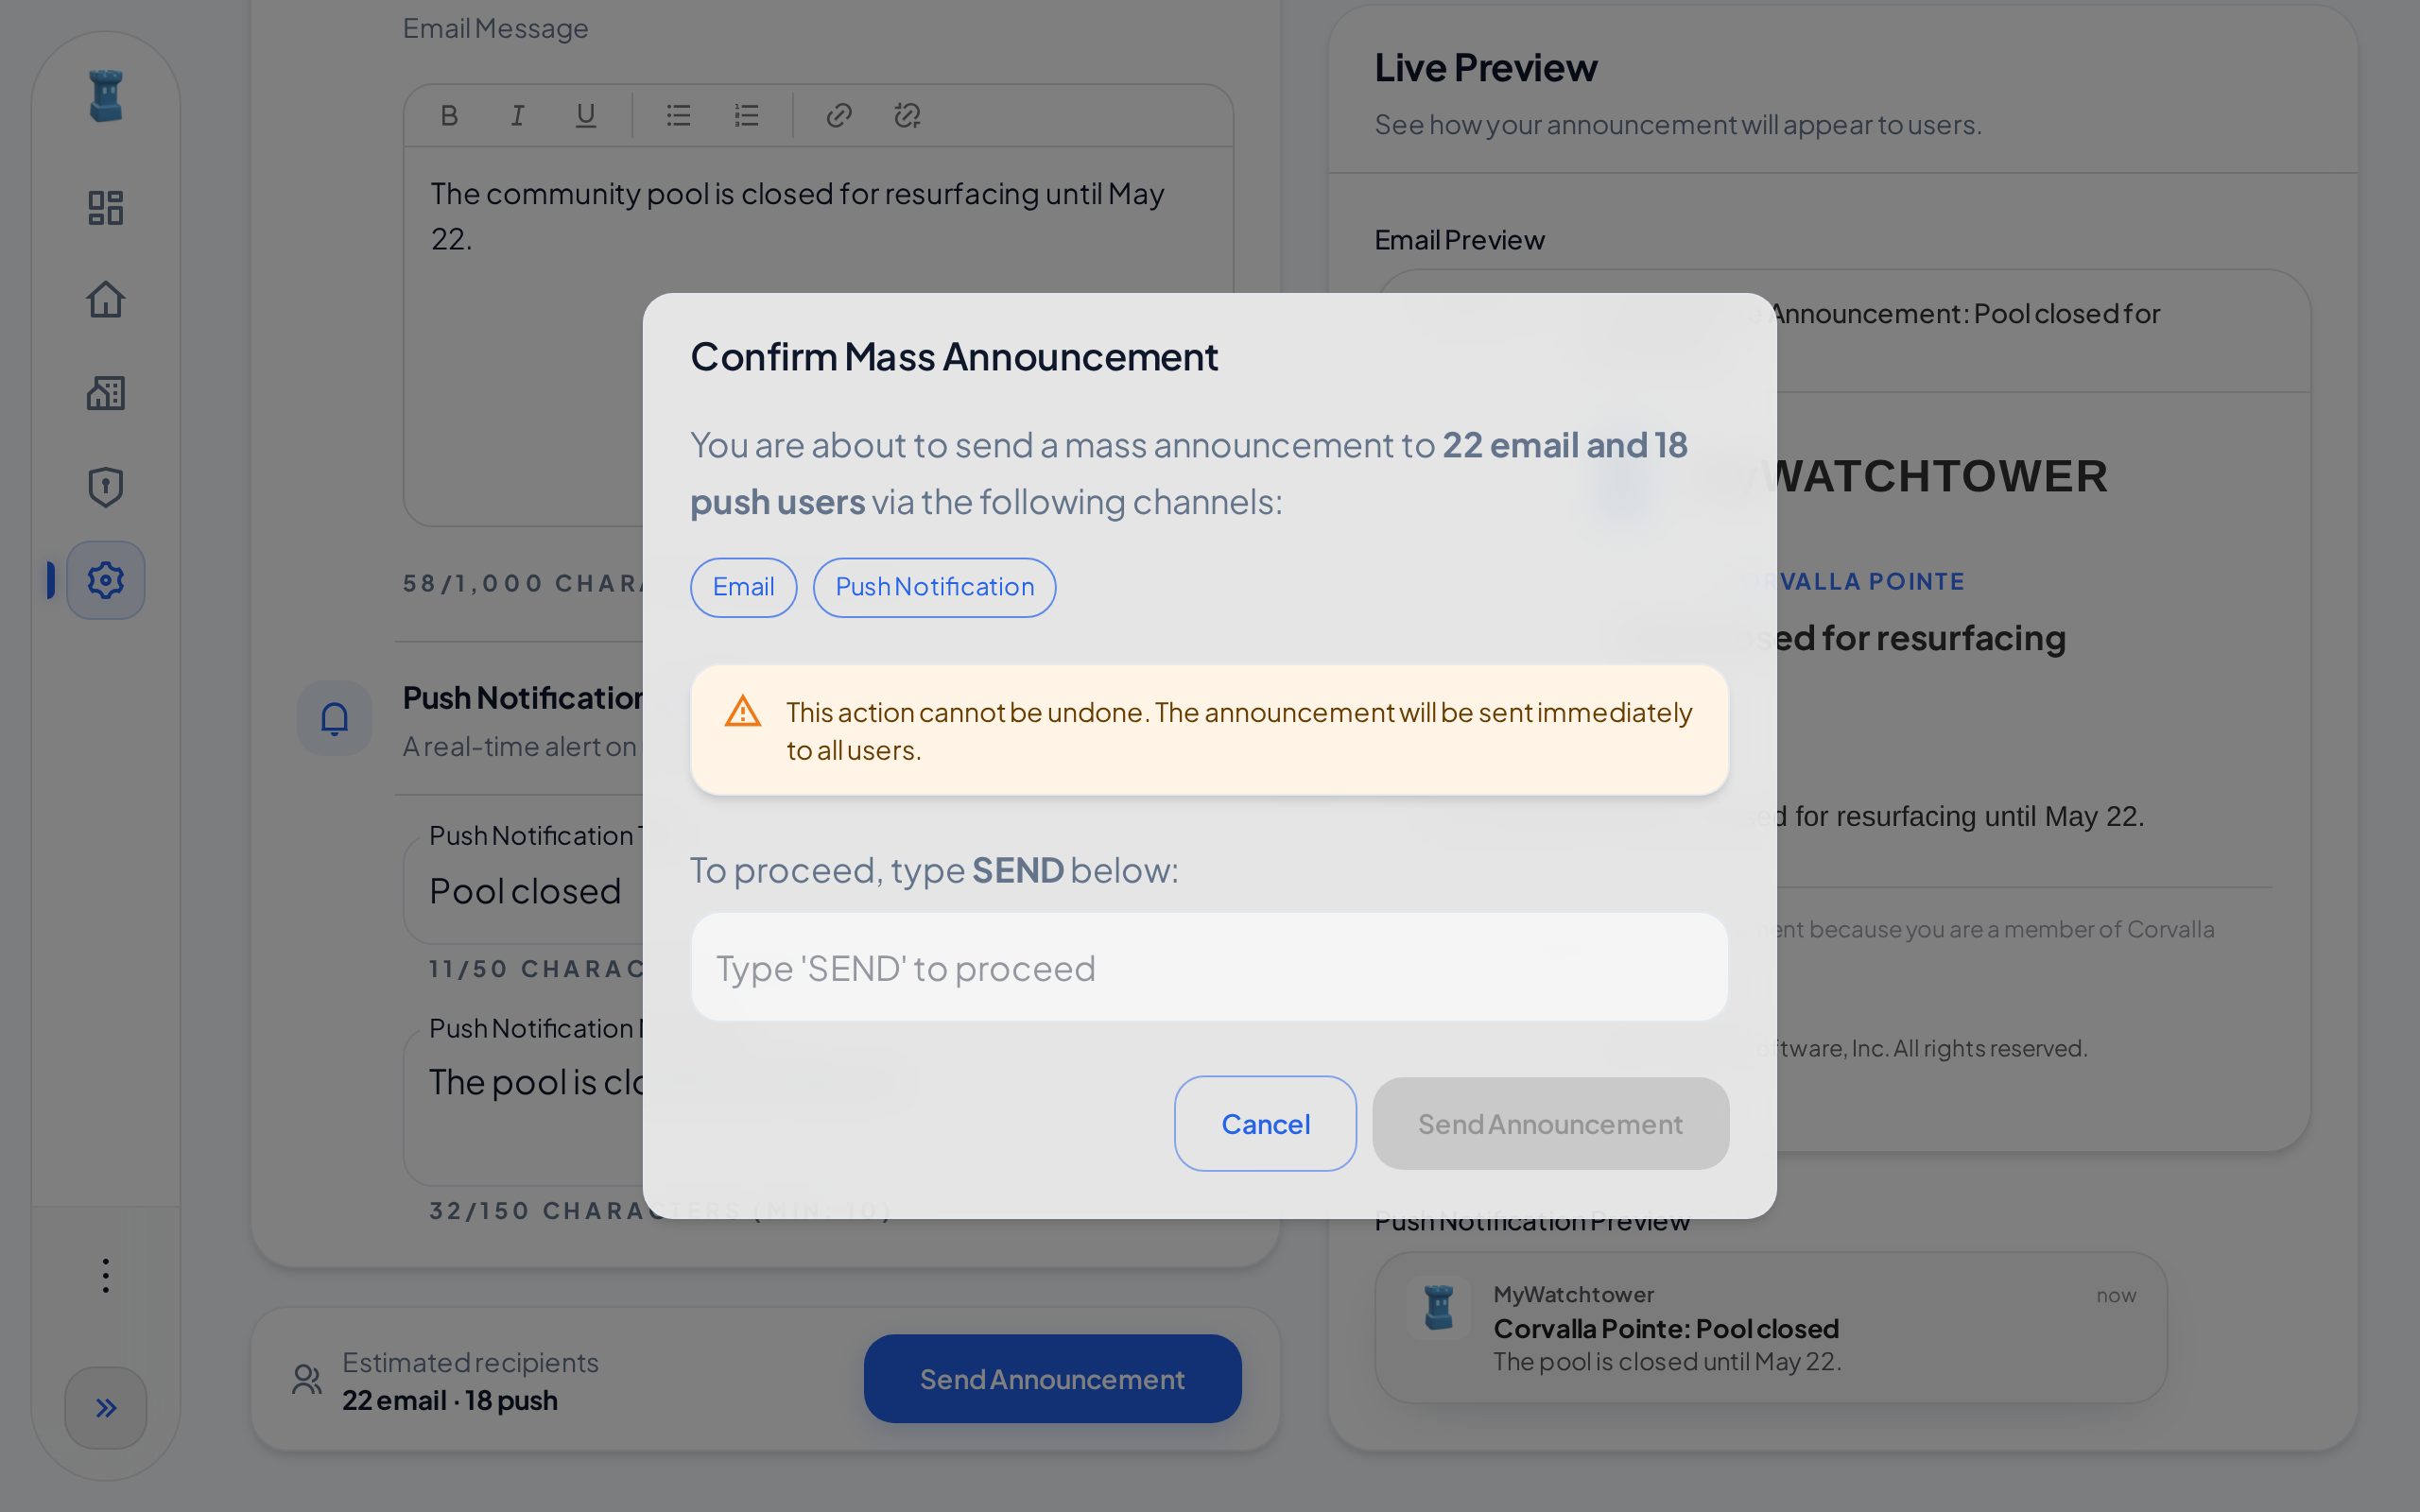Toggle bold formatting in email editor
The height and width of the screenshot is (1512, 2420).
pos(449,116)
